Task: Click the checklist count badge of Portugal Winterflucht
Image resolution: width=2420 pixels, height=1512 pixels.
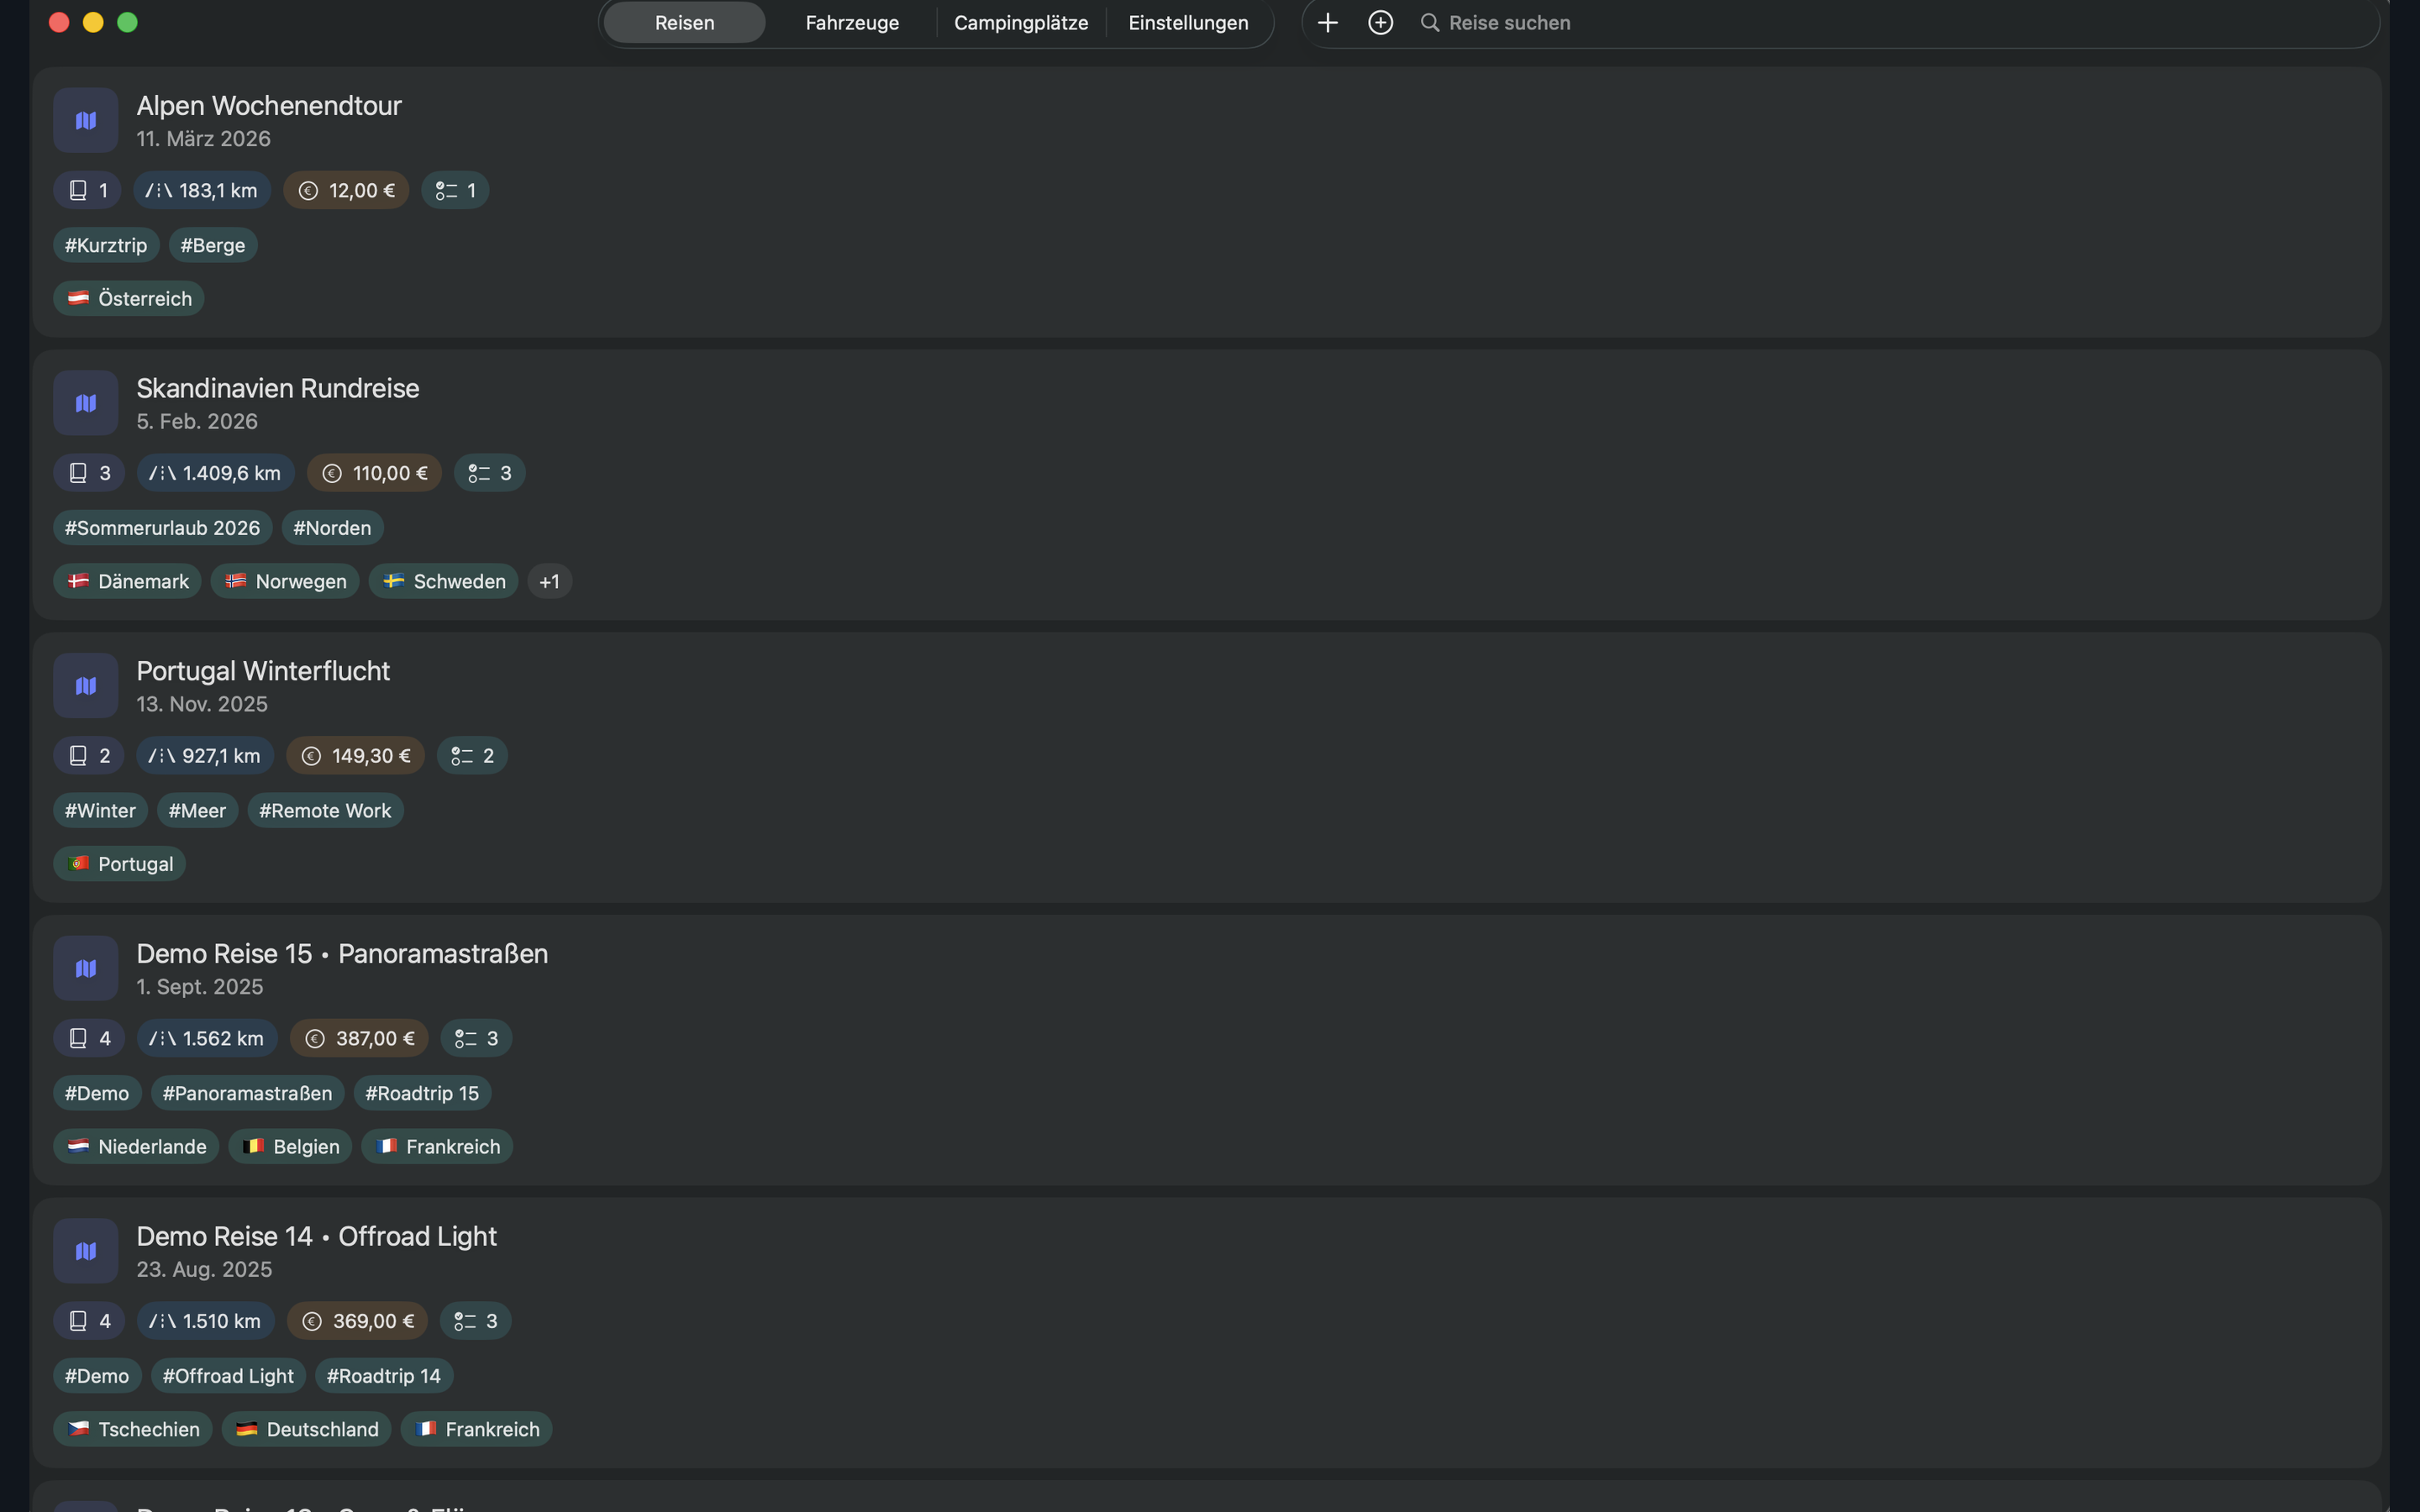Action: pos(472,756)
